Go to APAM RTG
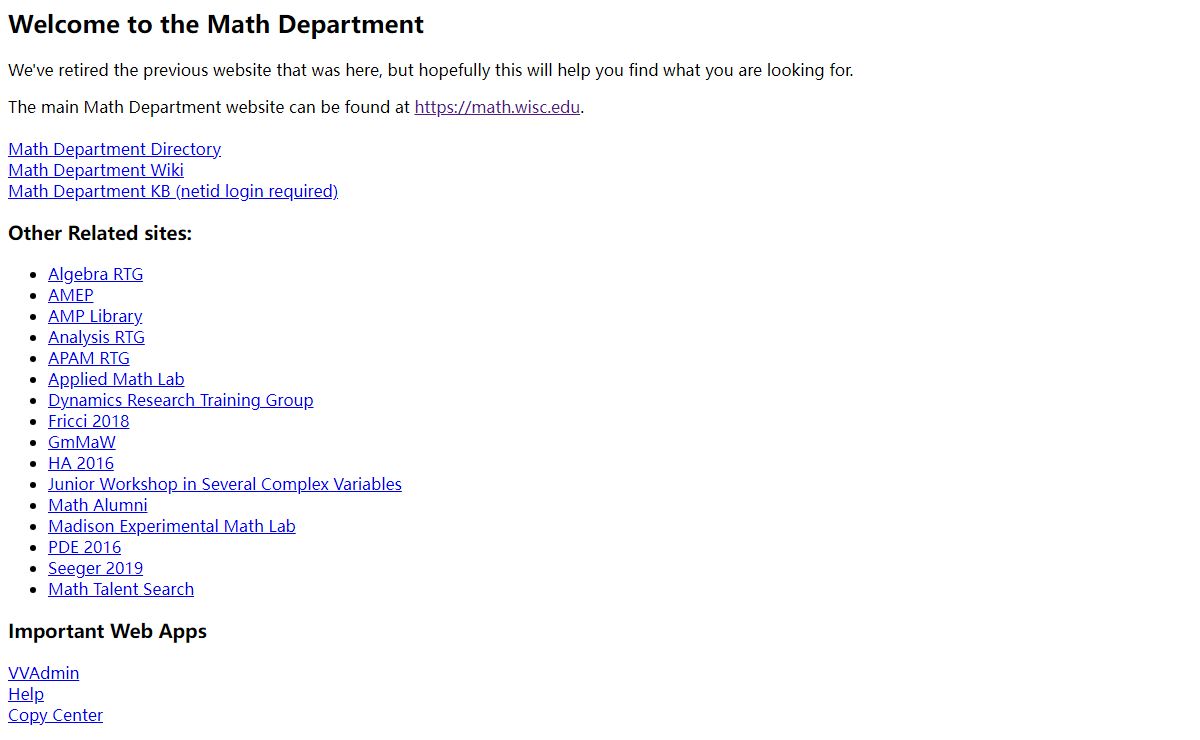This screenshot has width=1200, height=740. pos(89,358)
